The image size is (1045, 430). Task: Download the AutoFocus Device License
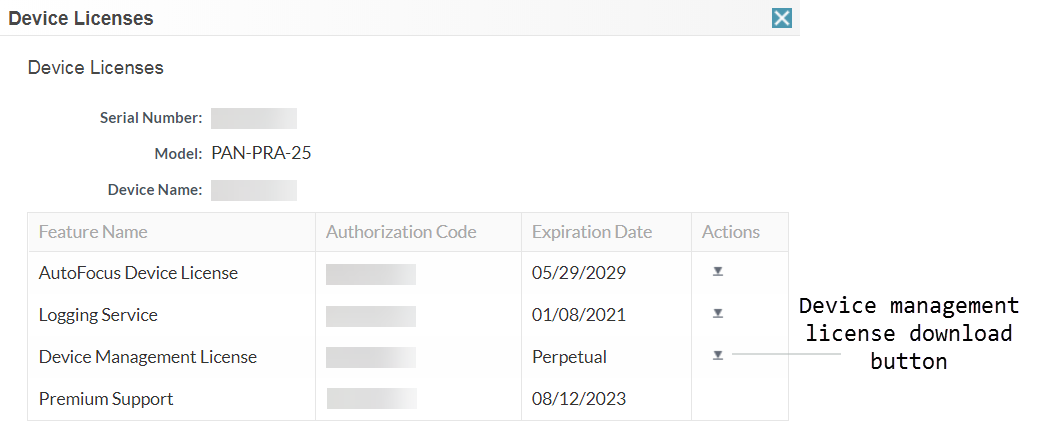pos(717,272)
